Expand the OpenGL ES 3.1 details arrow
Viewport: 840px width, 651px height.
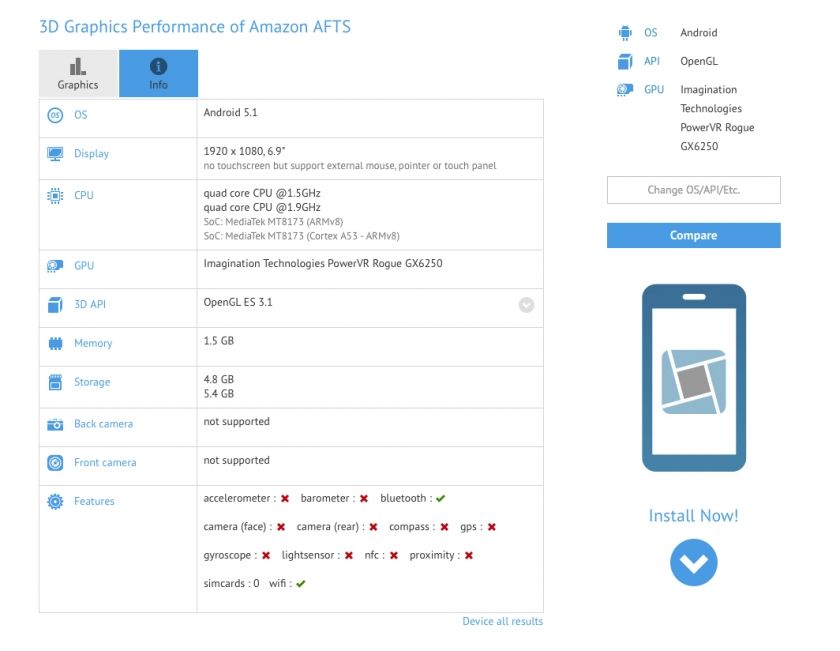tap(526, 306)
